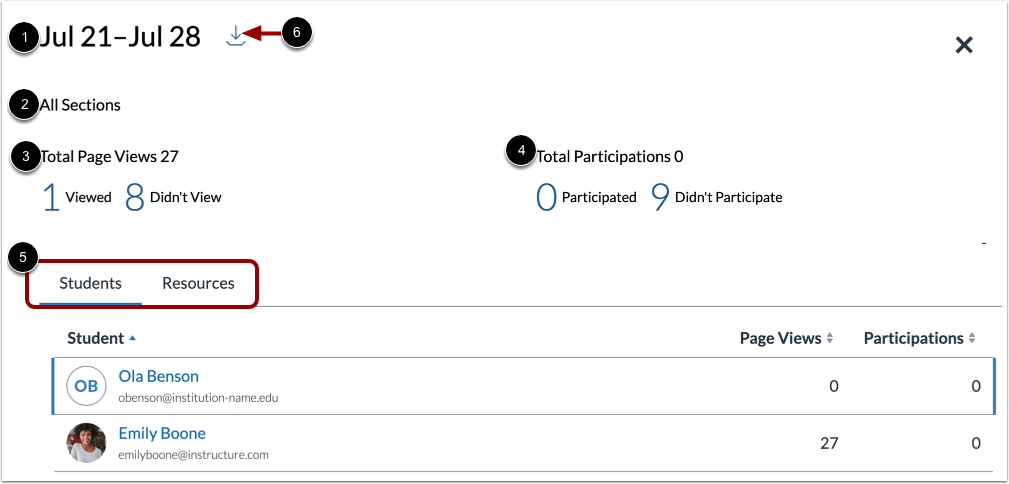Click the 8 Didn't View count
1009x484 pixels.
(x=135, y=197)
